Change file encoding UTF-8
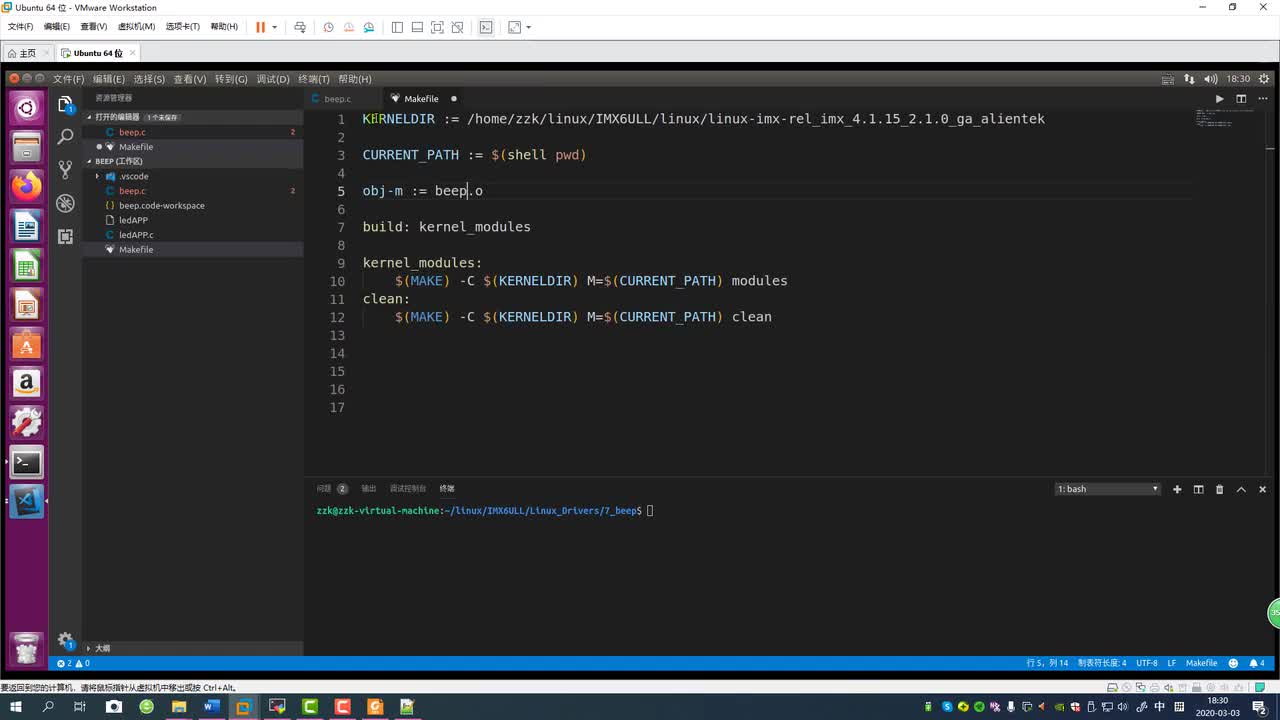 (1147, 663)
